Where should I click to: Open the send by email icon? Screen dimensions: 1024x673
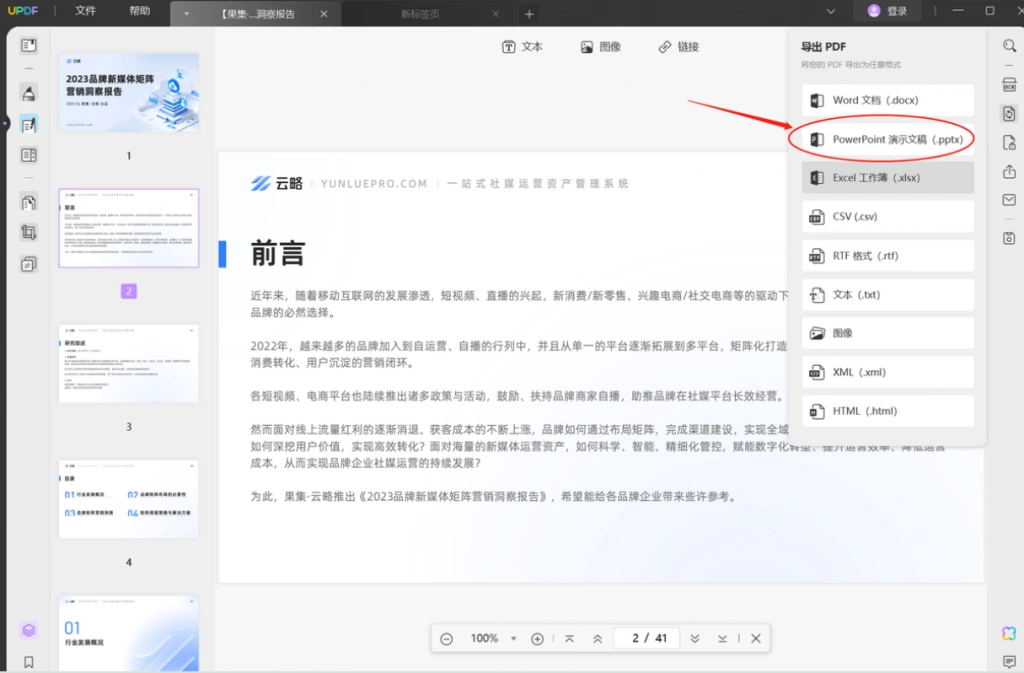coord(1009,200)
